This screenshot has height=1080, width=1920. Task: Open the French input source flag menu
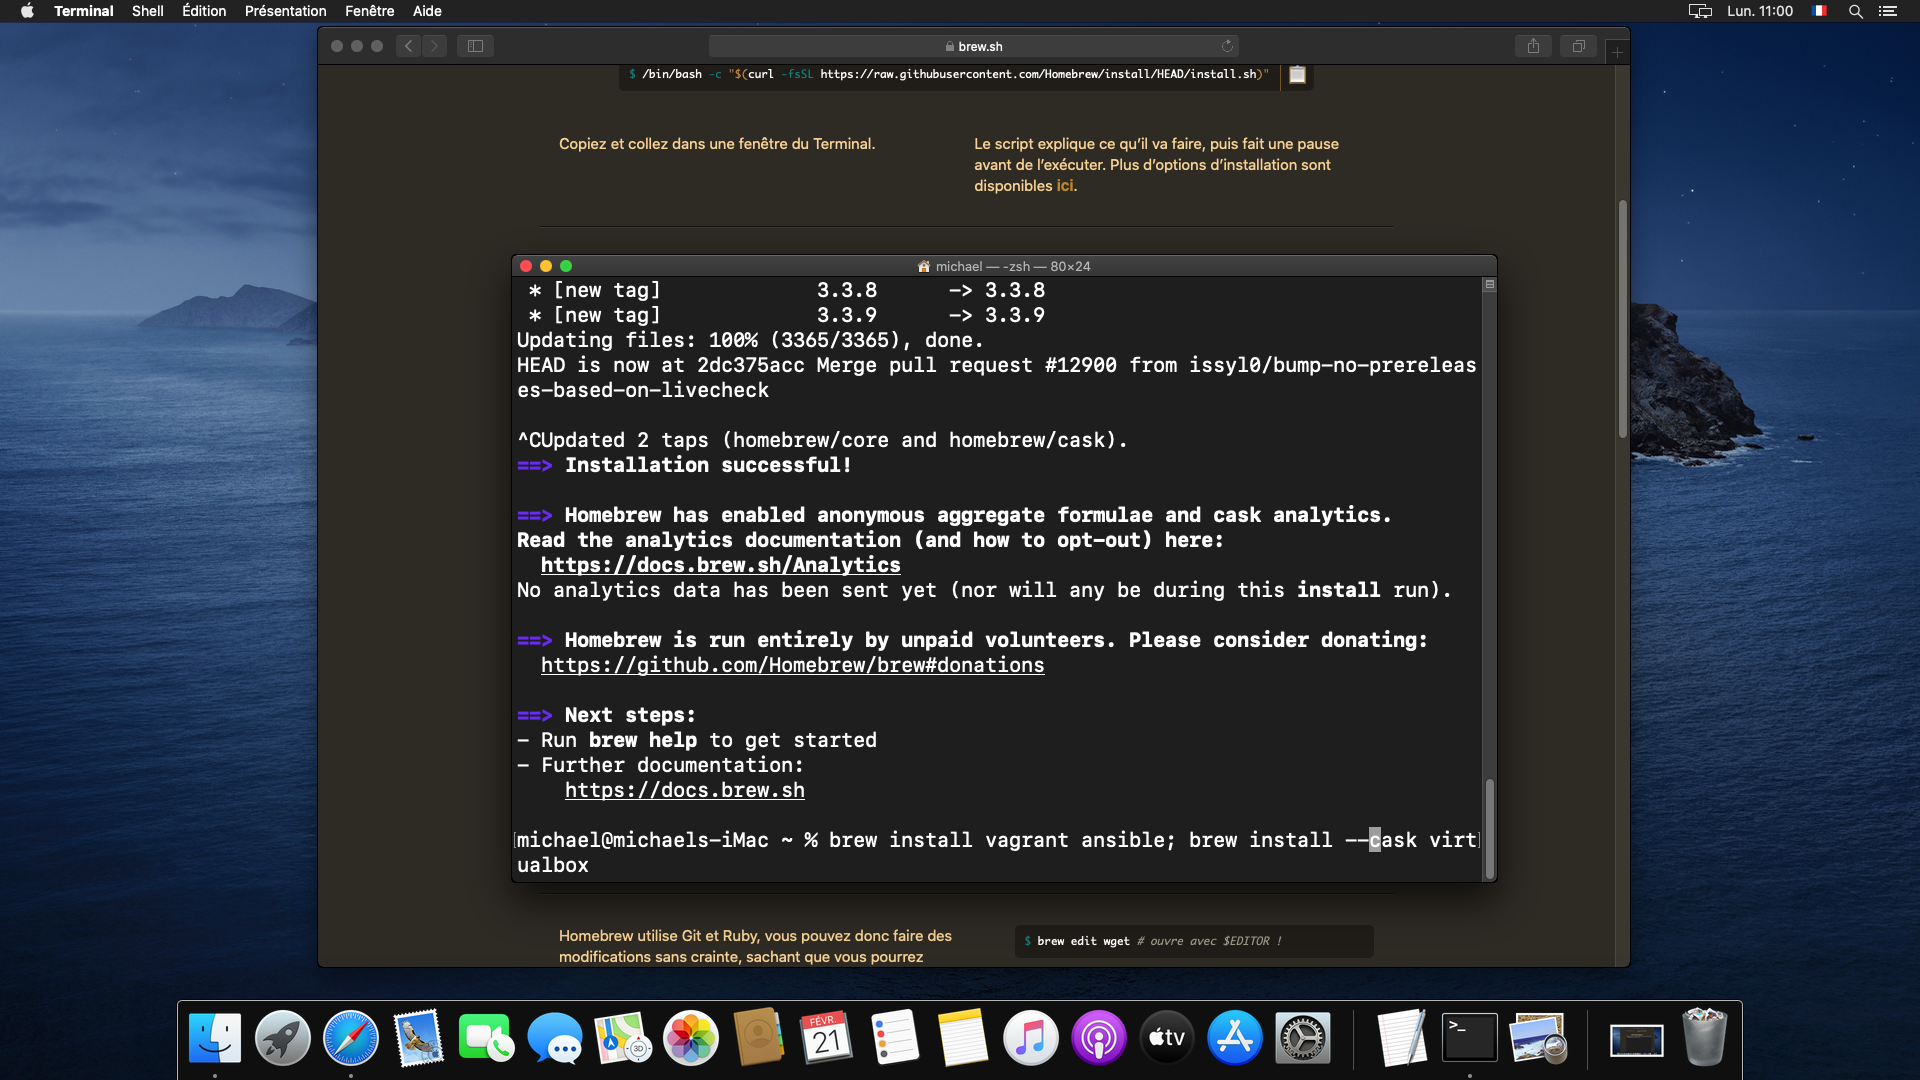1820,11
